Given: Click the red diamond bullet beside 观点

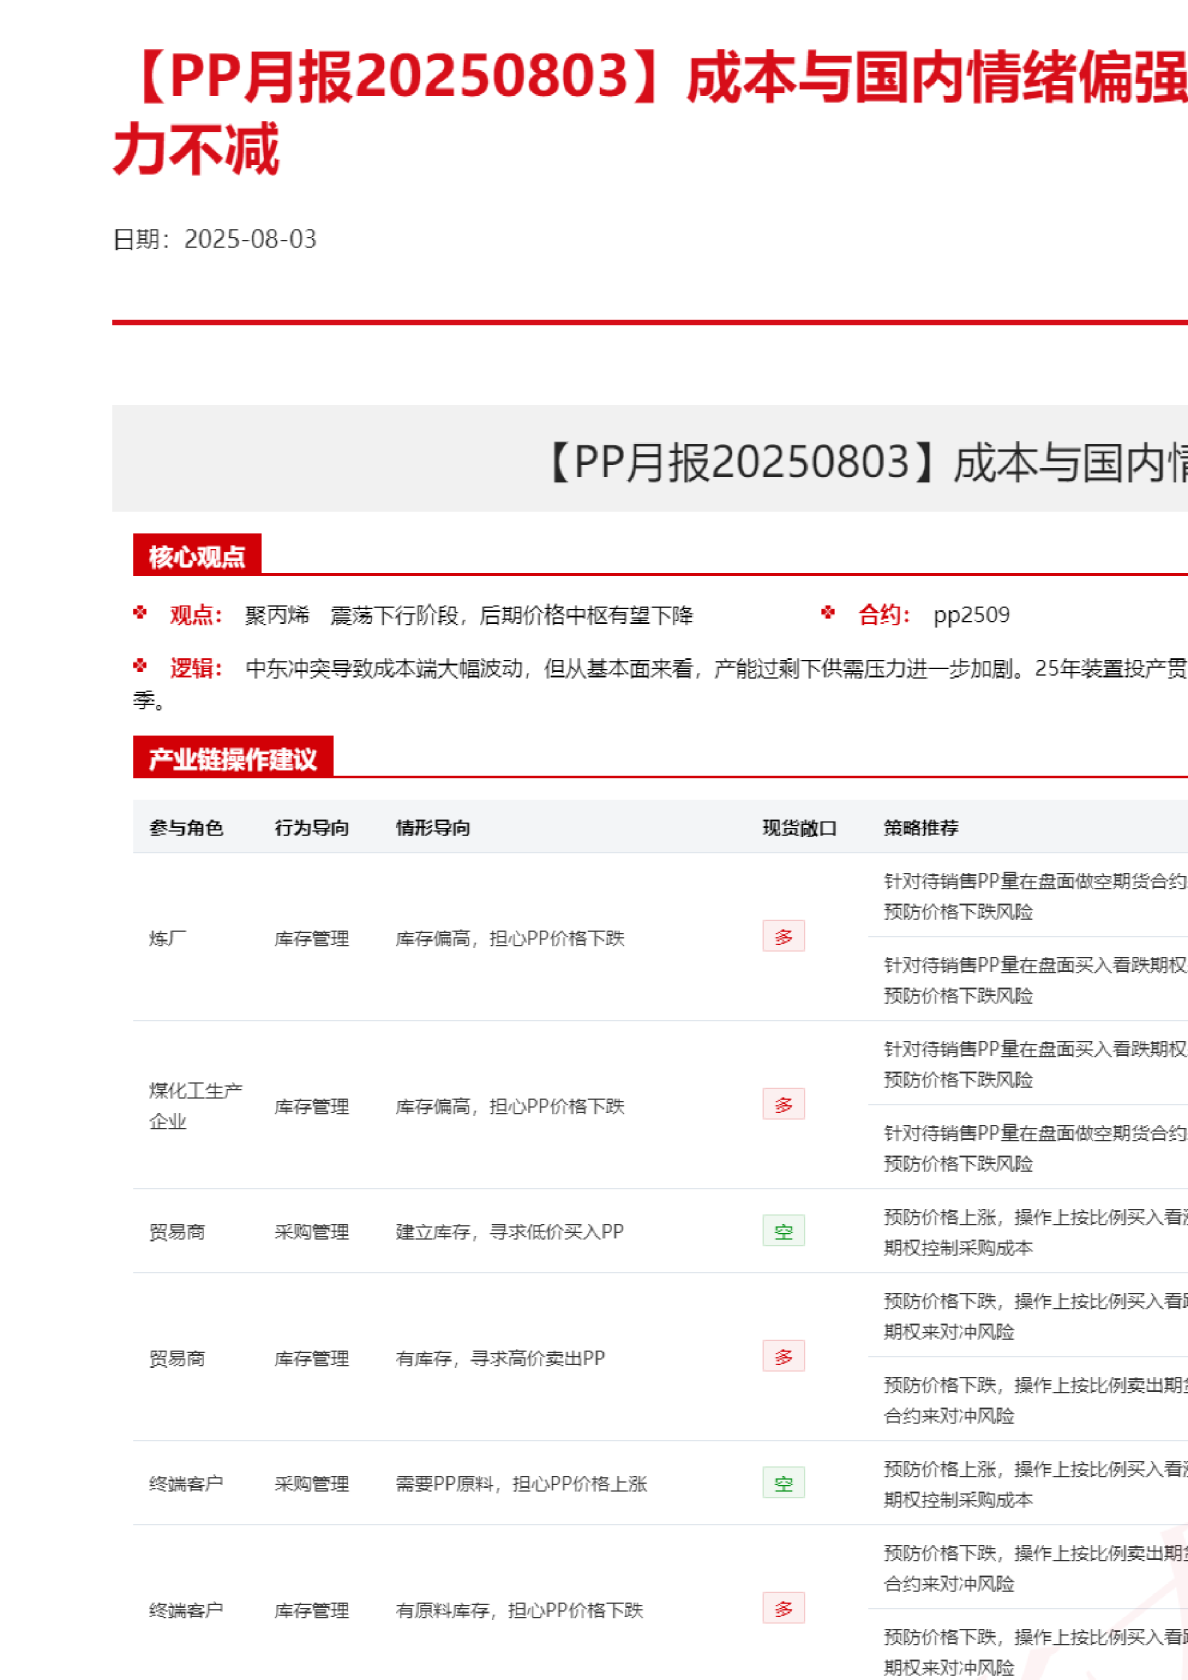Looking at the screenshot, I should [x=140, y=613].
